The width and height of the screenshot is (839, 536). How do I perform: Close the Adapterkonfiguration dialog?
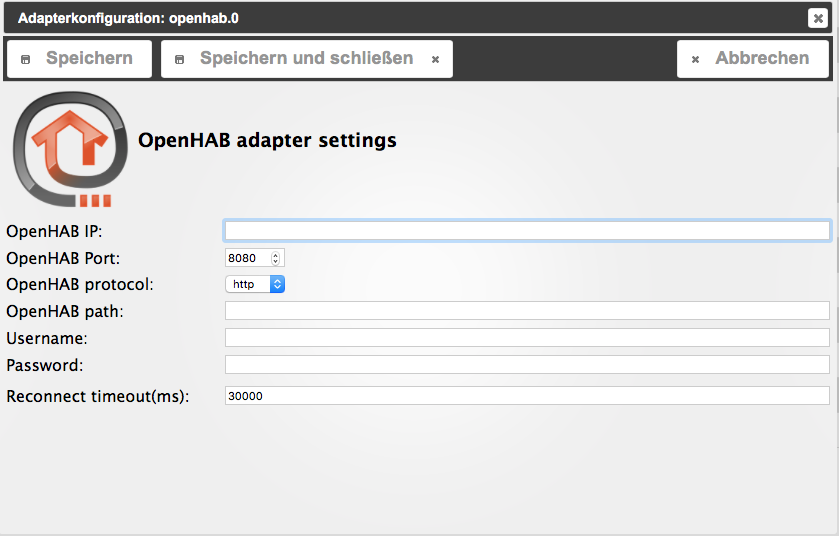(817, 18)
